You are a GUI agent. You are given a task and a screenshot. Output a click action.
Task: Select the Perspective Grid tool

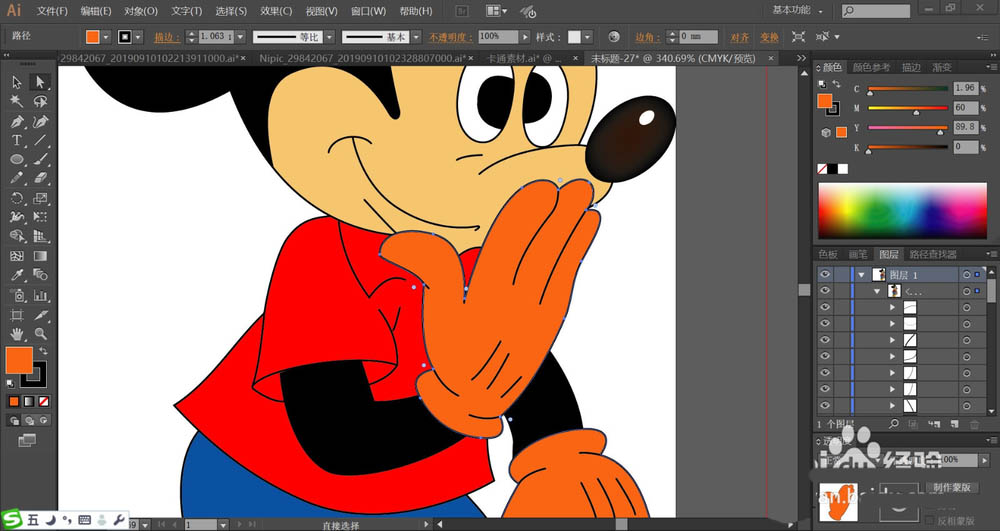40,236
